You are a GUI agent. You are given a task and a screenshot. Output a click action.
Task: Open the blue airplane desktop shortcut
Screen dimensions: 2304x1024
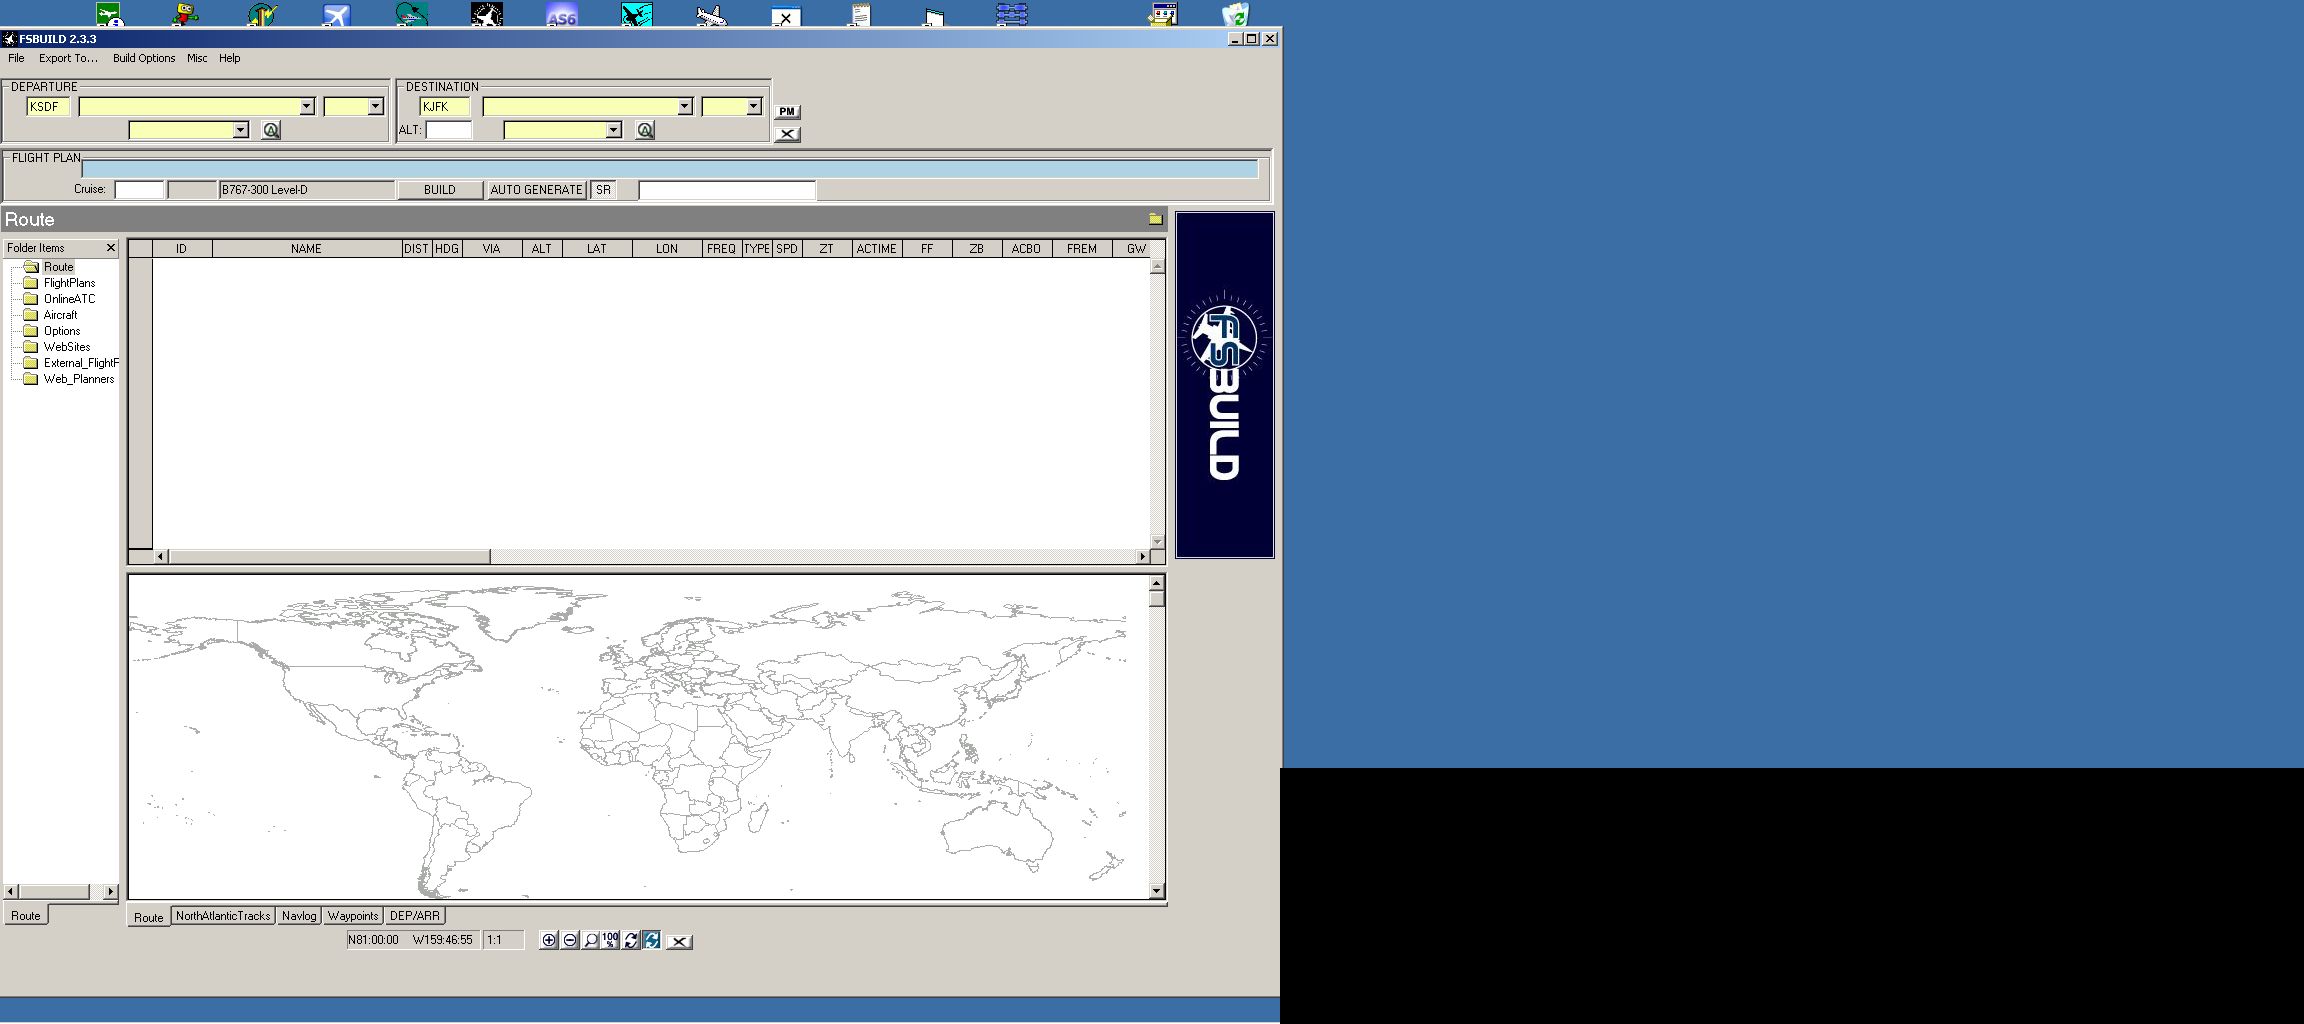337,14
